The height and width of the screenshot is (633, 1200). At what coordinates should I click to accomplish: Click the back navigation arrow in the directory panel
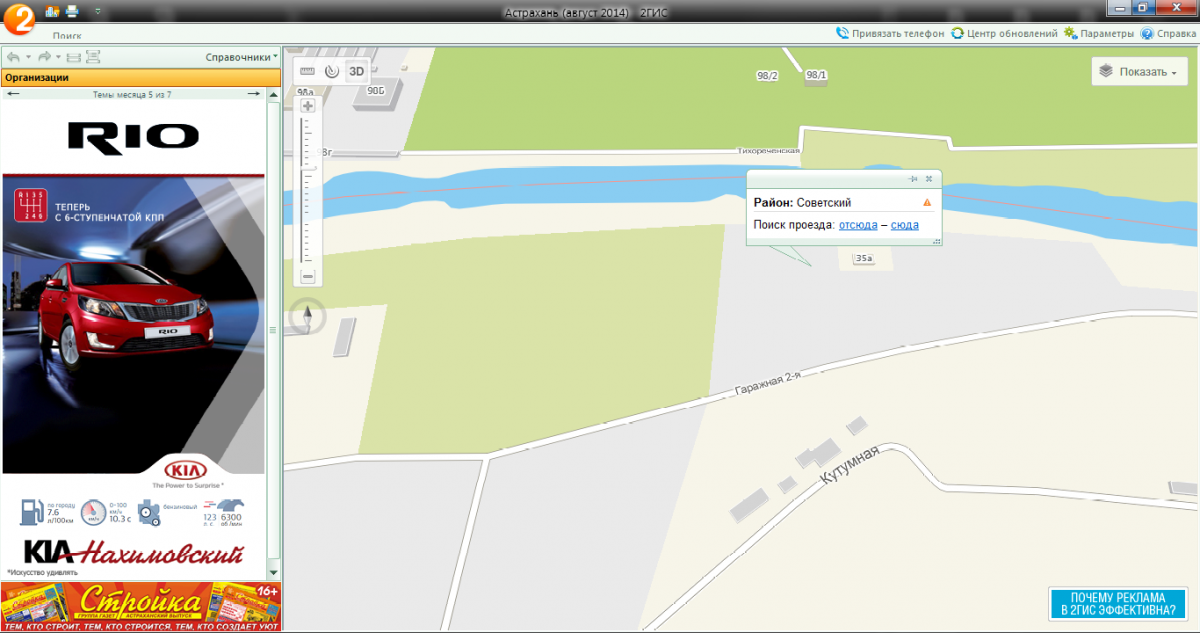coord(13,57)
